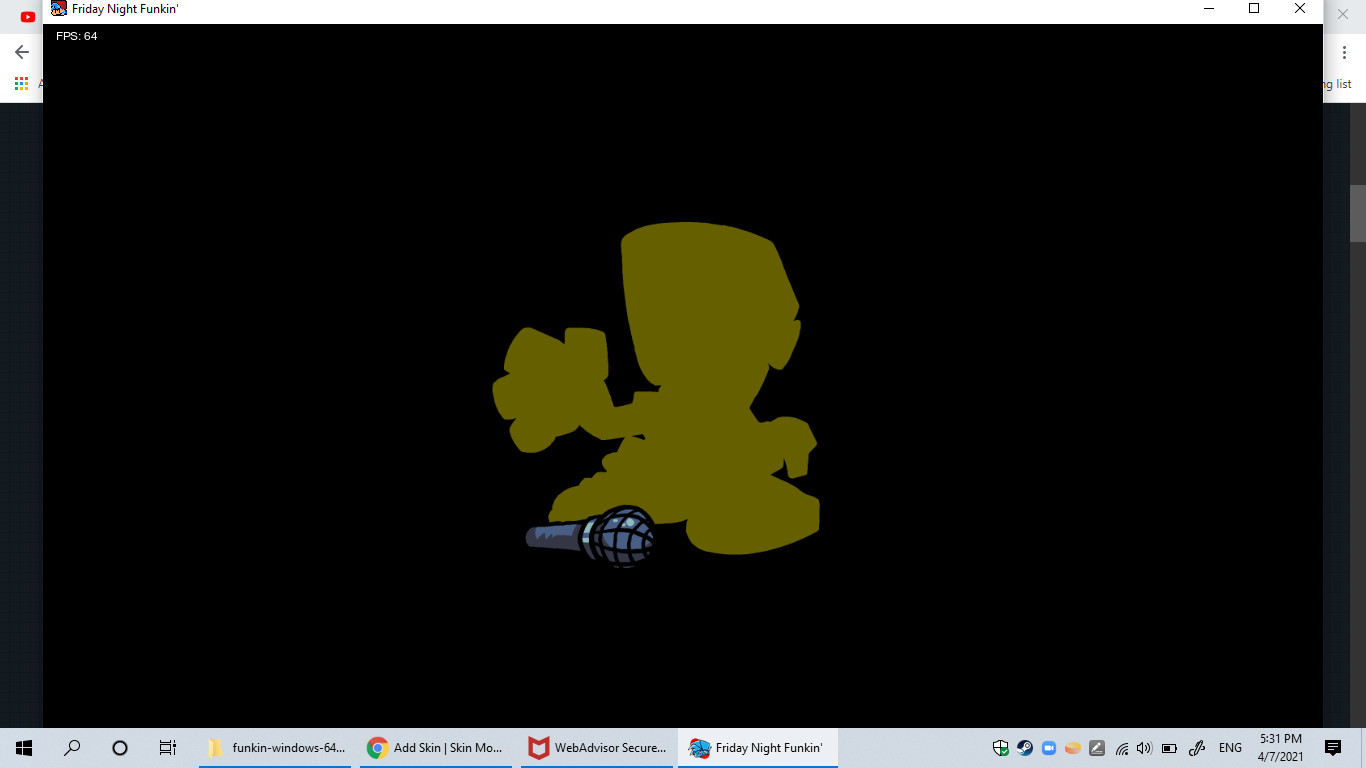Open the antivirus shield icon in the tray
Viewport: 1366px width, 768px height.
[x=1001, y=748]
